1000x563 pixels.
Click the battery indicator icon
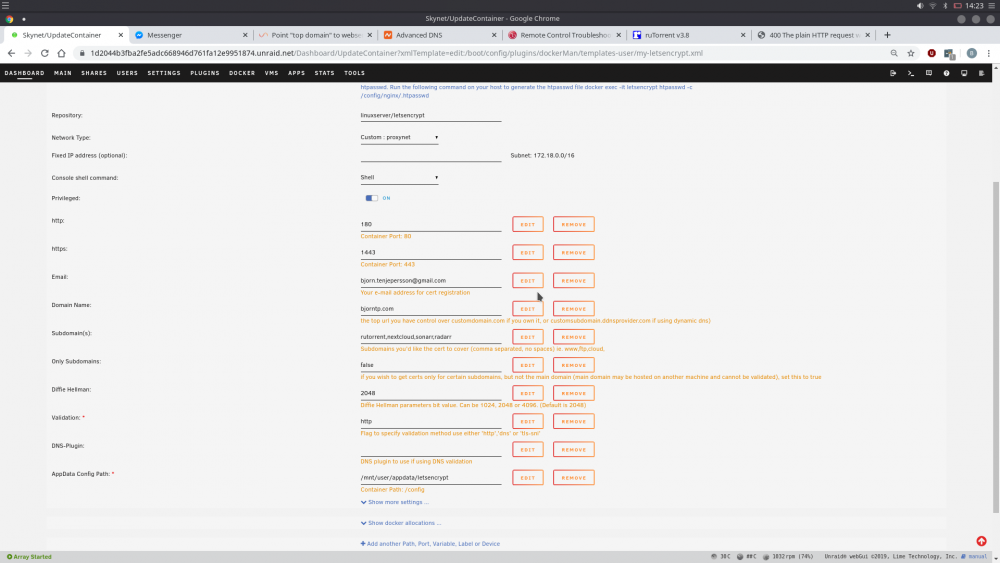957,6
